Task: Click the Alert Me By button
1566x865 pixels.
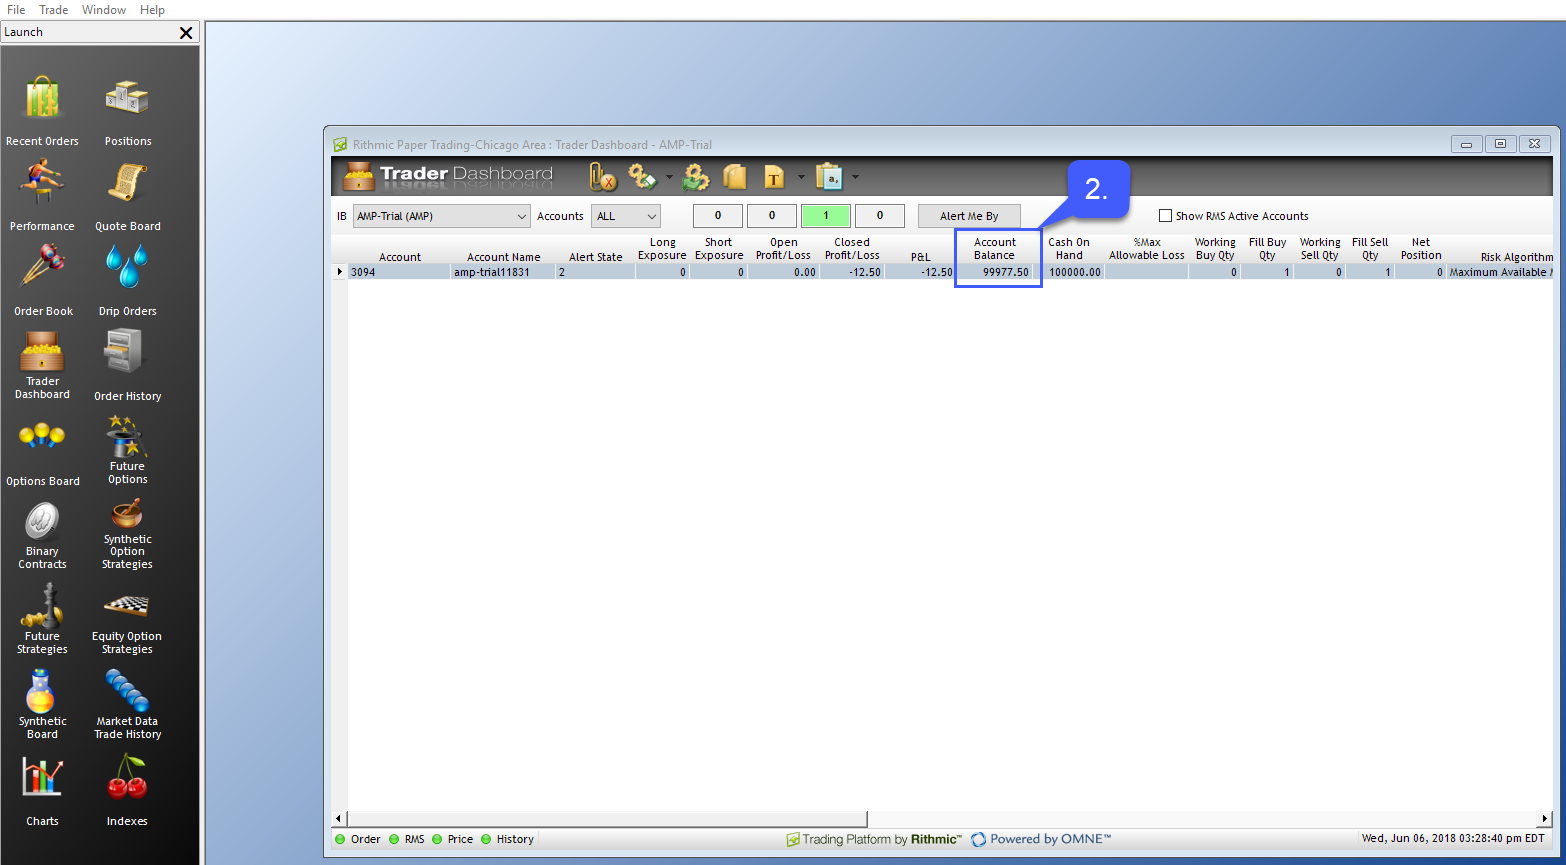Action: (969, 216)
